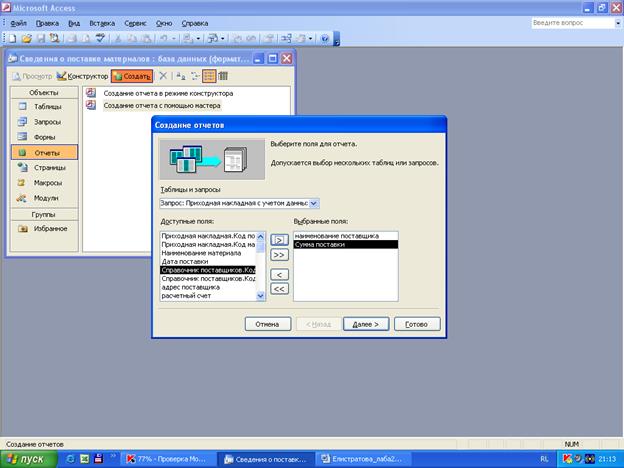Viewport: 624px width, 468px height.
Task: Click the > add field button
Action: coord(279,240)
